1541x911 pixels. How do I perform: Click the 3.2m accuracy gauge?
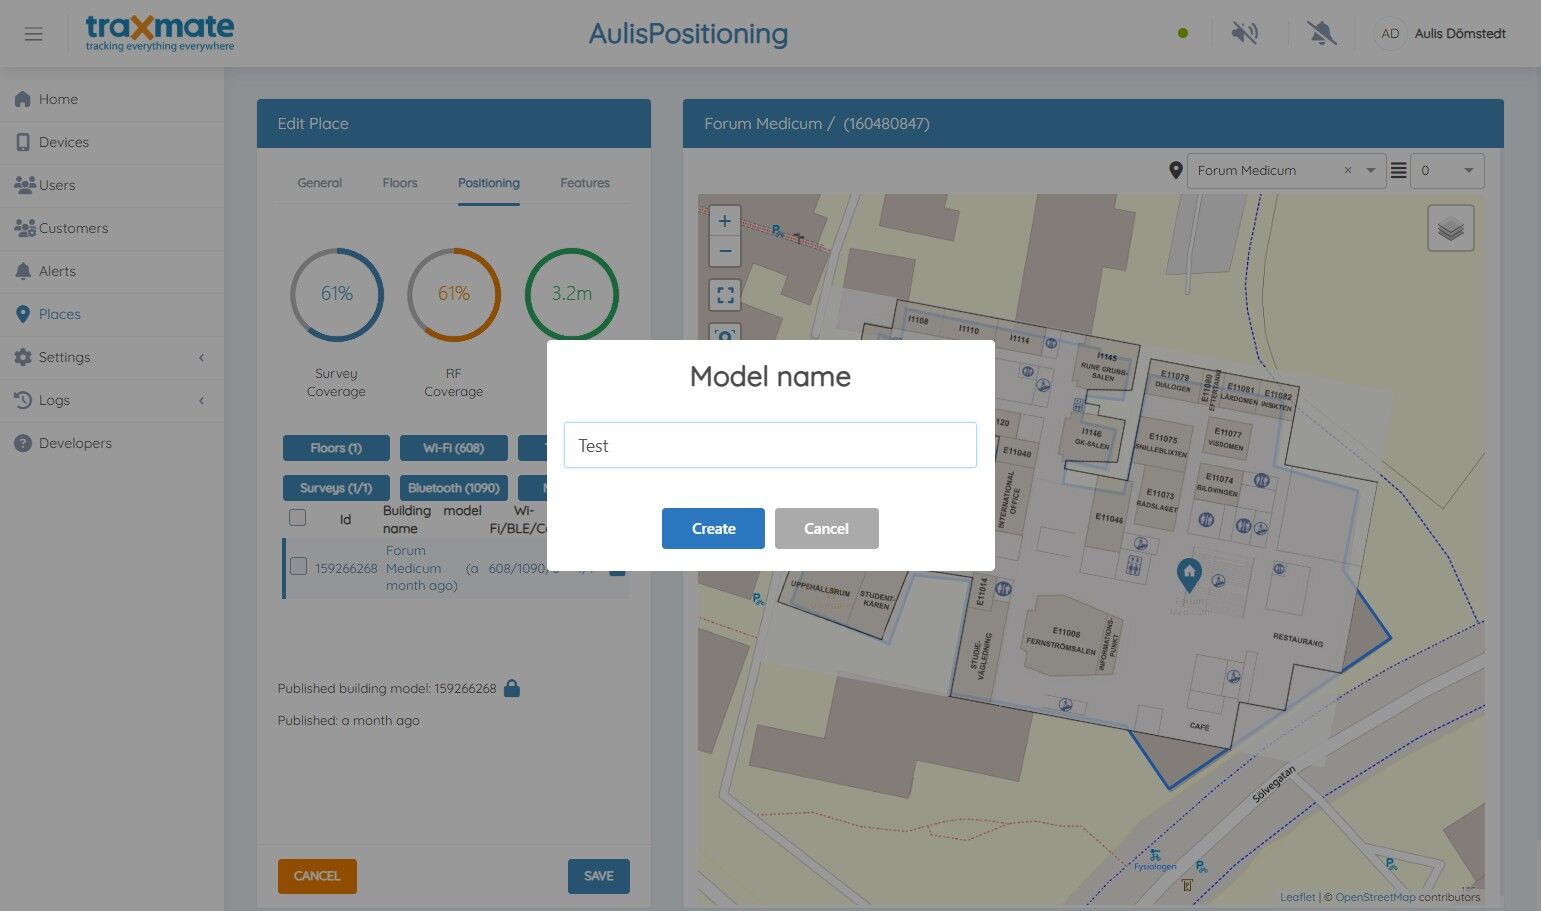(572, 294)
